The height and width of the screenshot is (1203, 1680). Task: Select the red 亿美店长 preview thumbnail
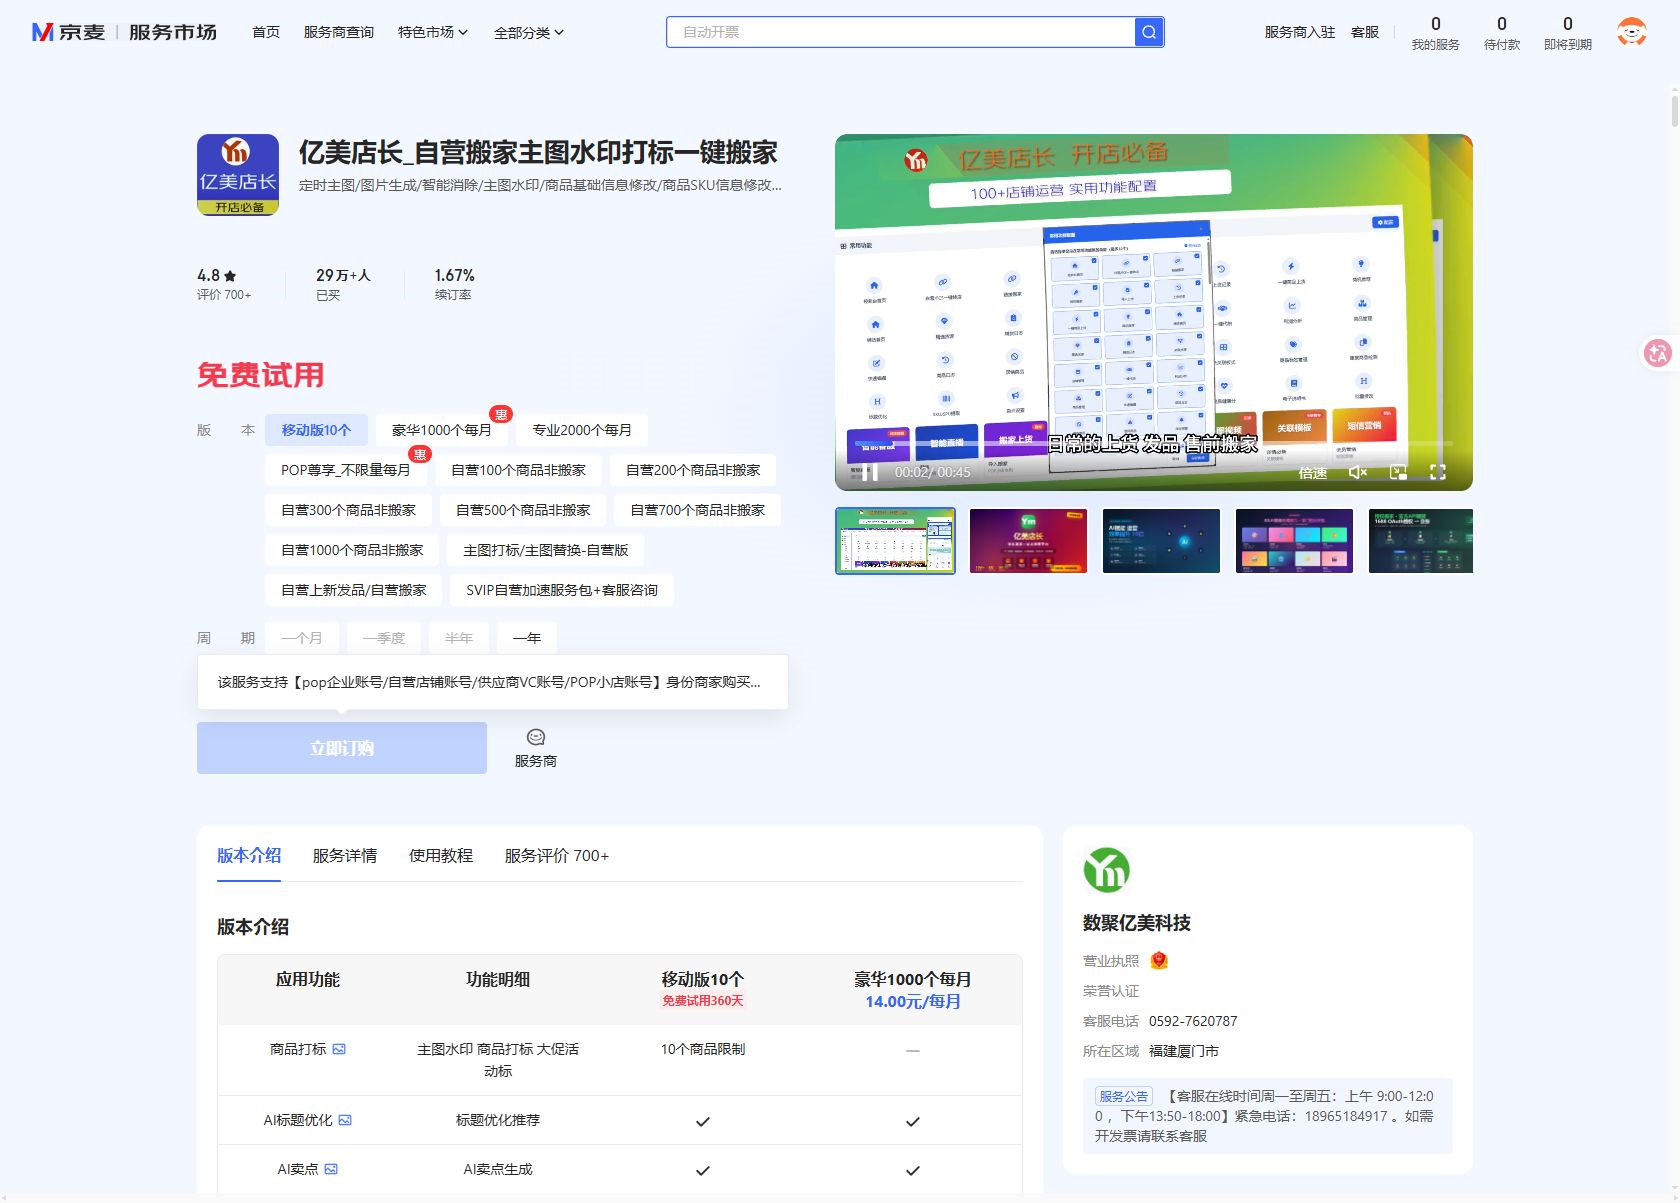[1028, 541]
